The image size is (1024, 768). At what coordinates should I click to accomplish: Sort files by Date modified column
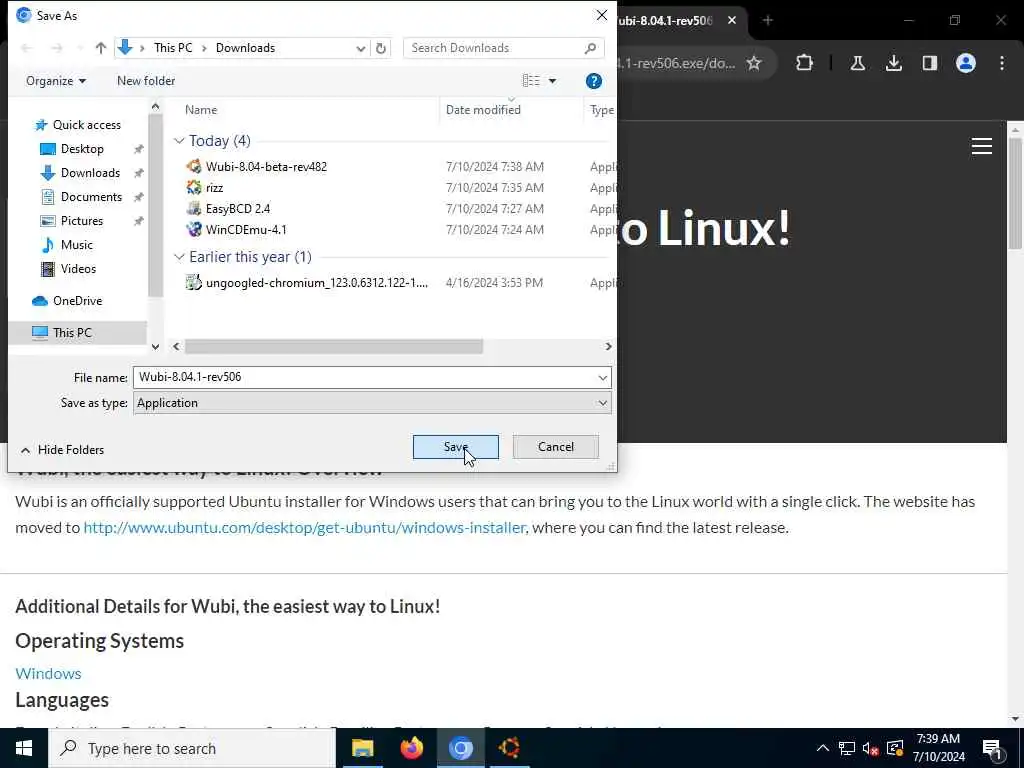[483, 110]
